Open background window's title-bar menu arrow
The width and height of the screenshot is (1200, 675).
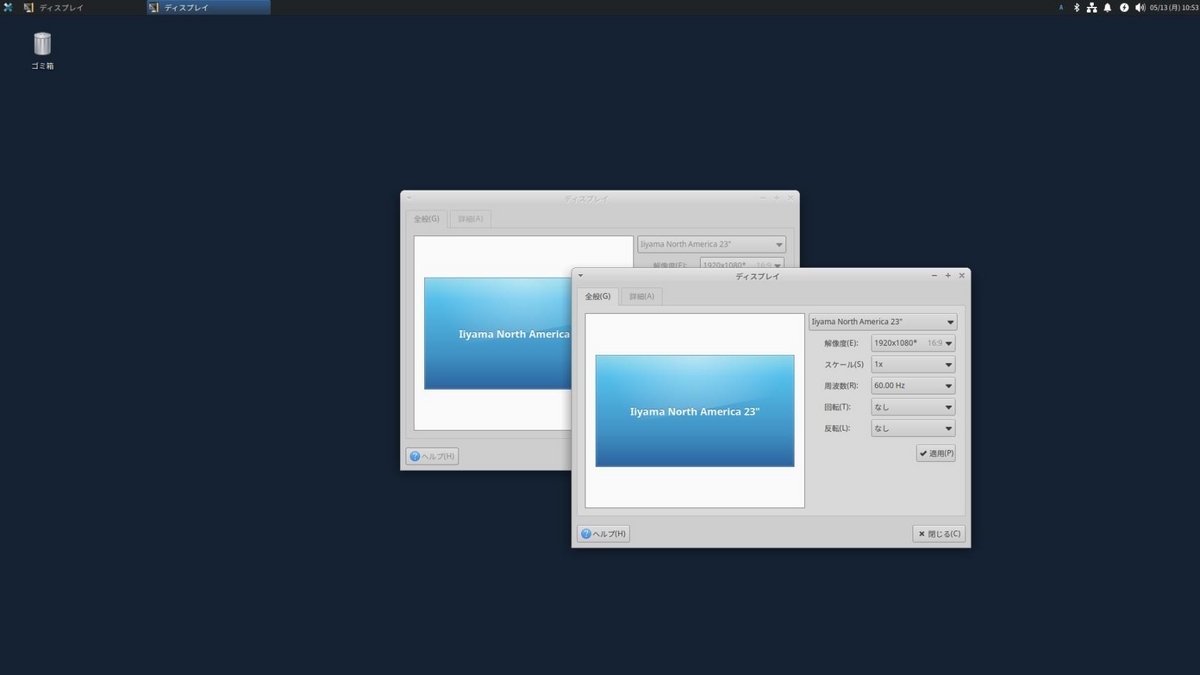pos(409,197)
